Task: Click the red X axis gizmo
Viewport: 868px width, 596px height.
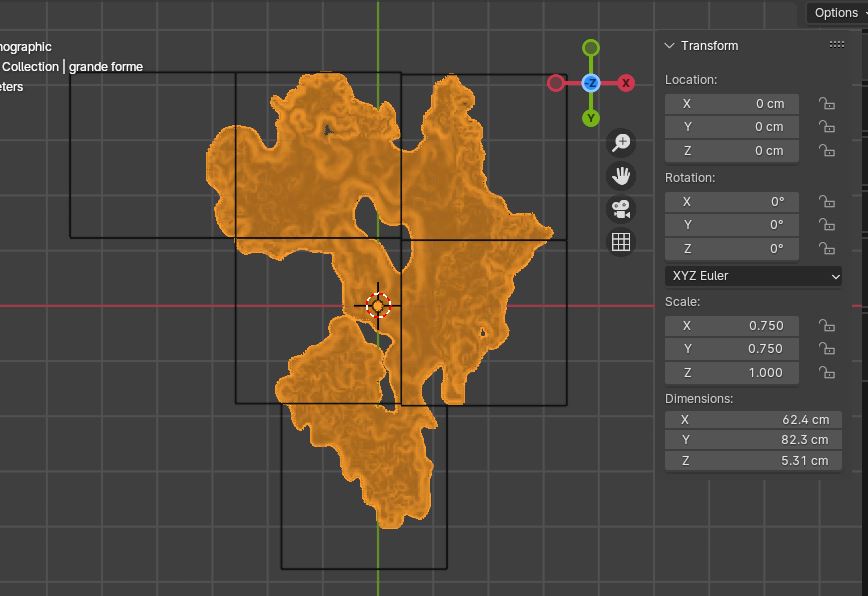Action: coord(626,83)
